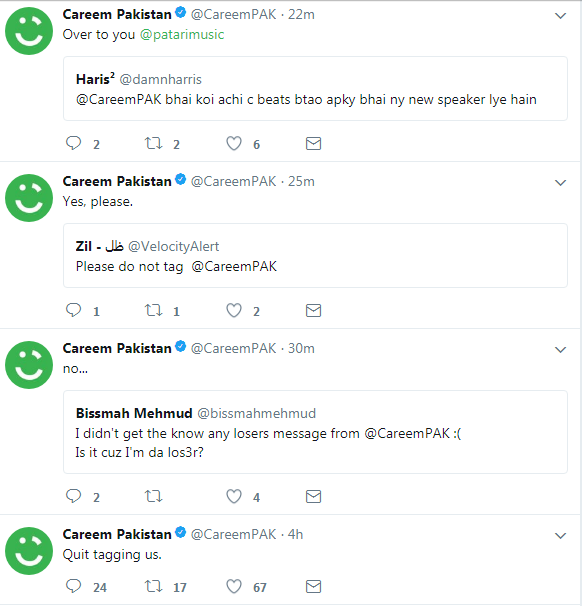Open Haris quoted tweet card
This screenshot has width=582, height=606.
pyautogui.click(x=315, y=89)
